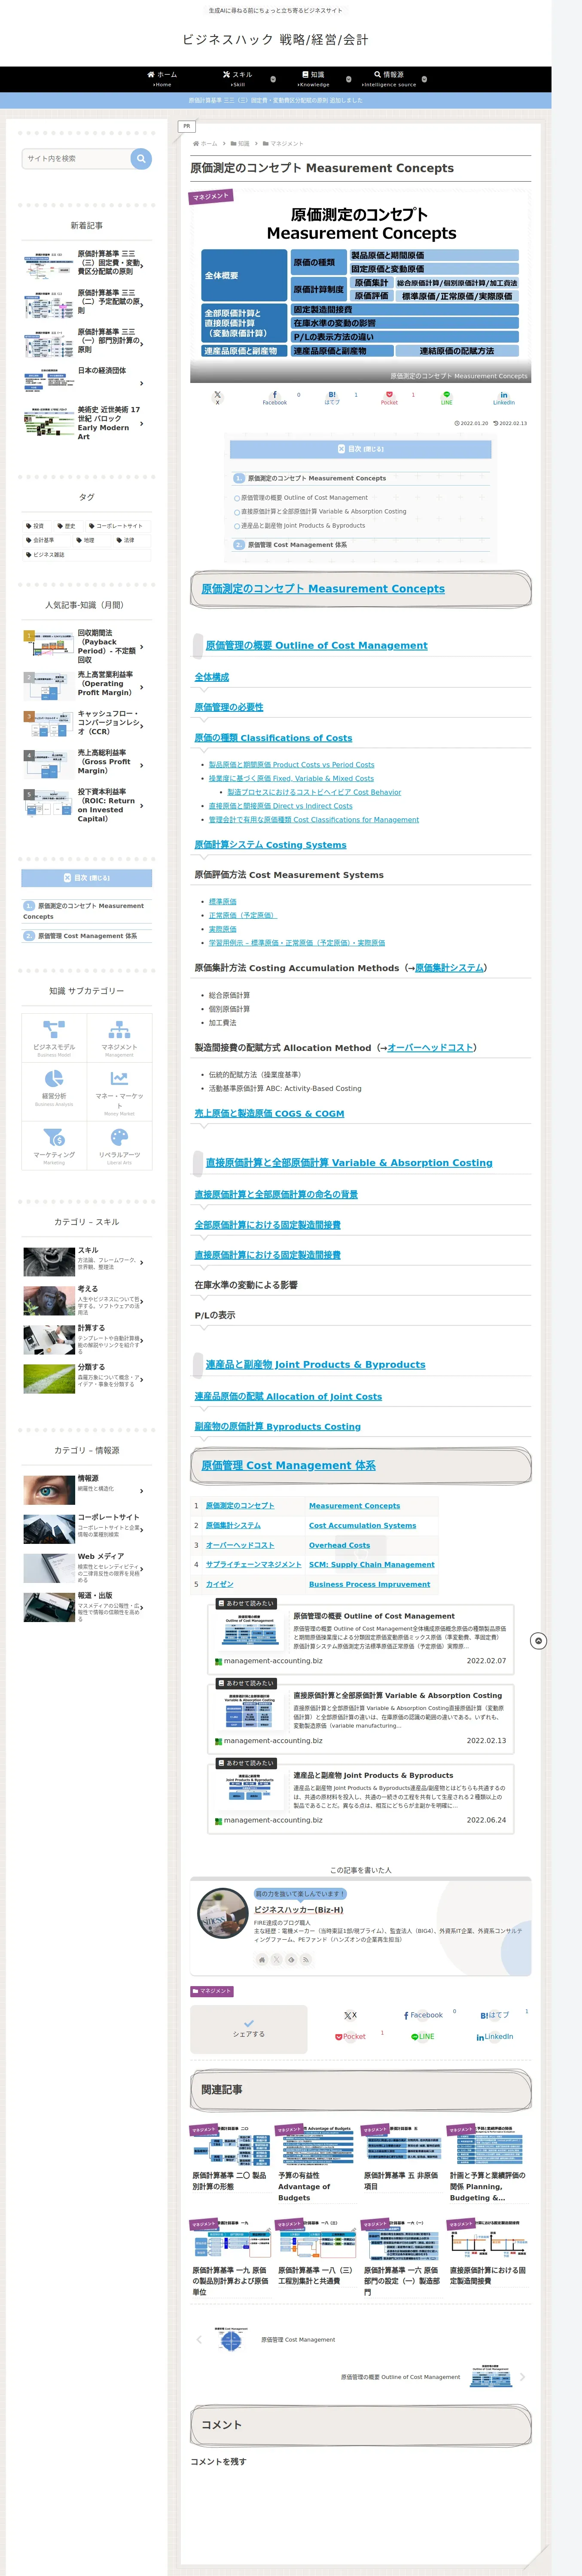Click マネジメント category label under author box

213,1991
